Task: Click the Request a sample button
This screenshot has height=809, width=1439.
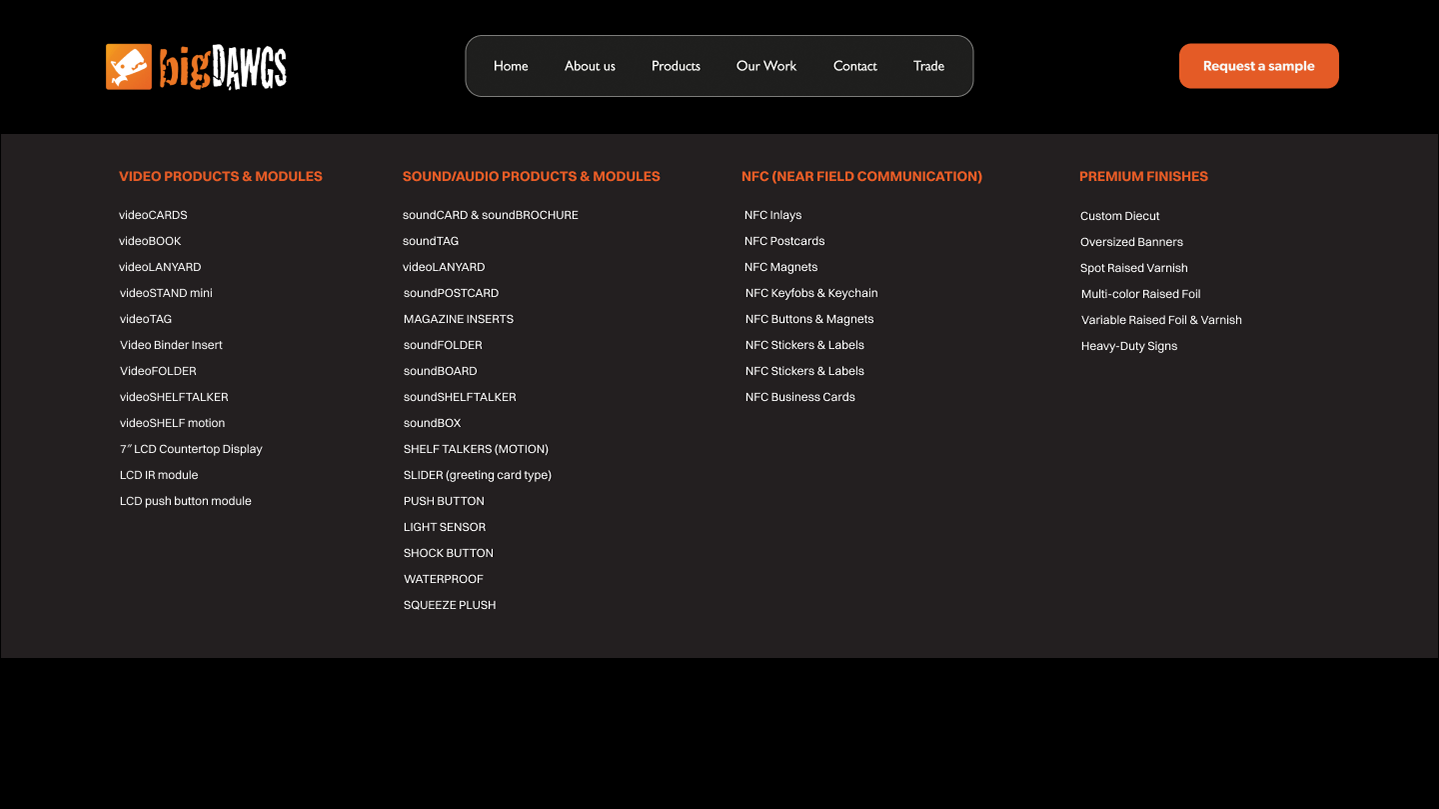Action: coord(1258,66)
